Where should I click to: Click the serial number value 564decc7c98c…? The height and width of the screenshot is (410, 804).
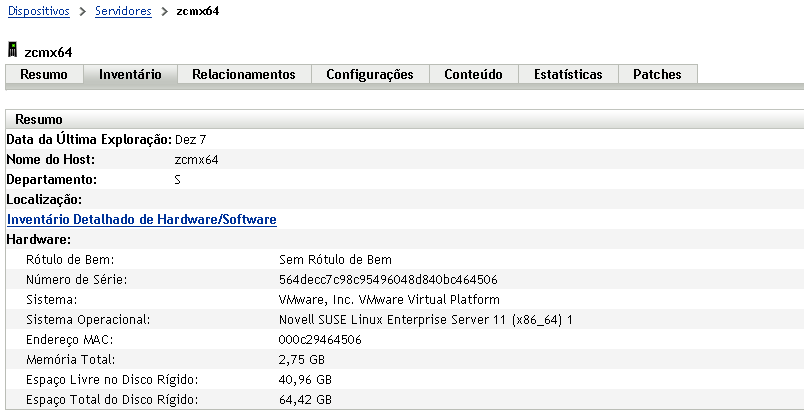(388, 279)
